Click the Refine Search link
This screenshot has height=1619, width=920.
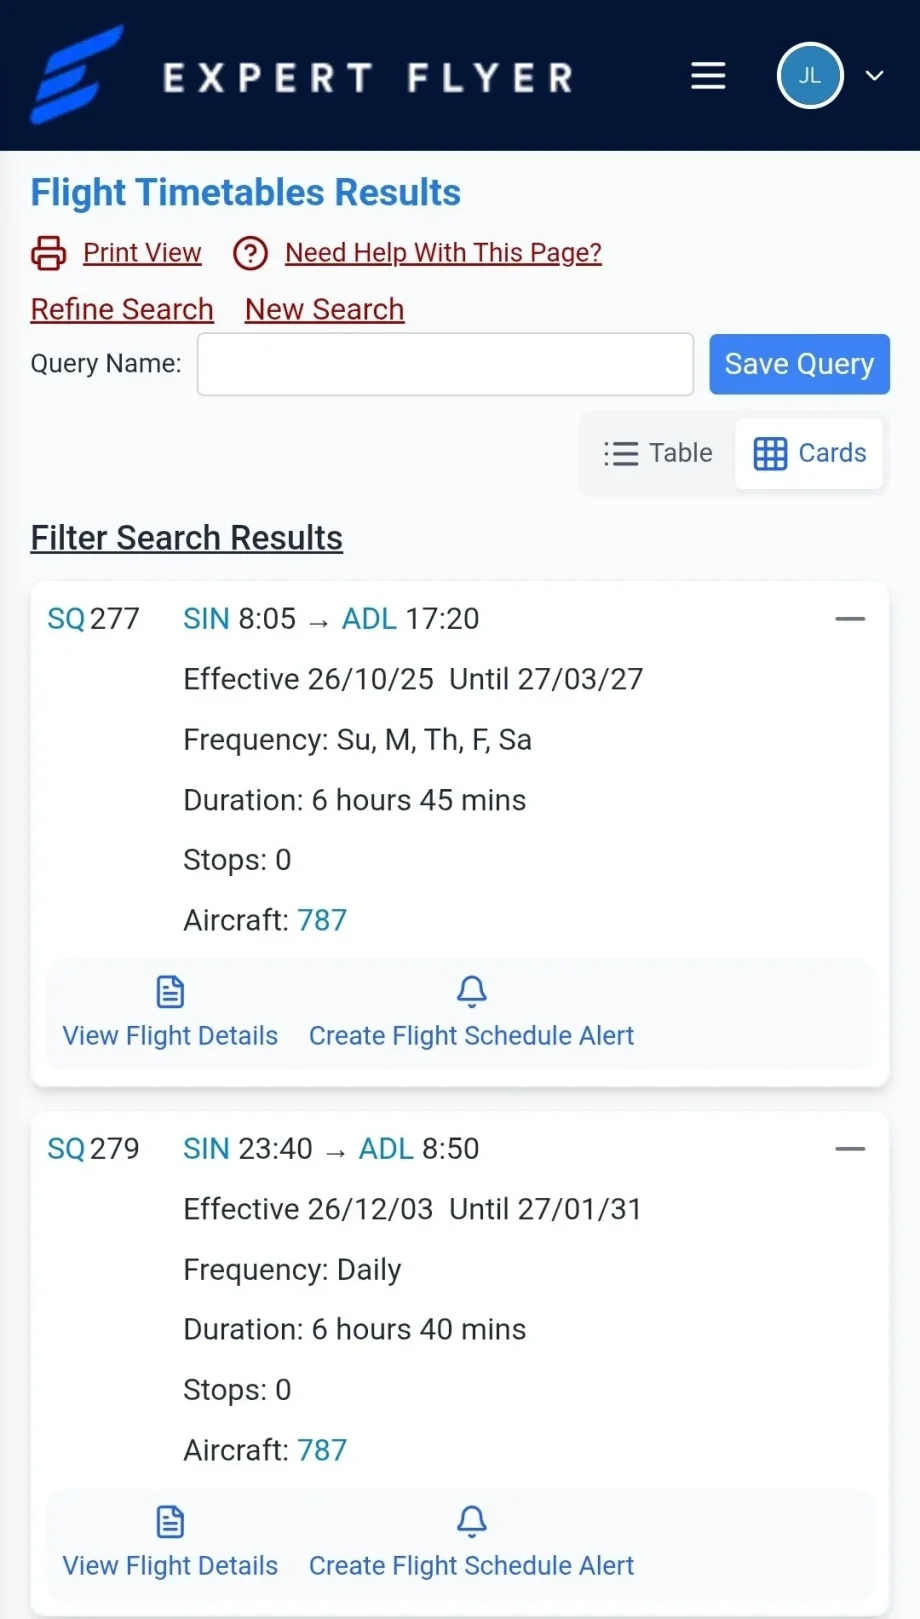point(122,309)
